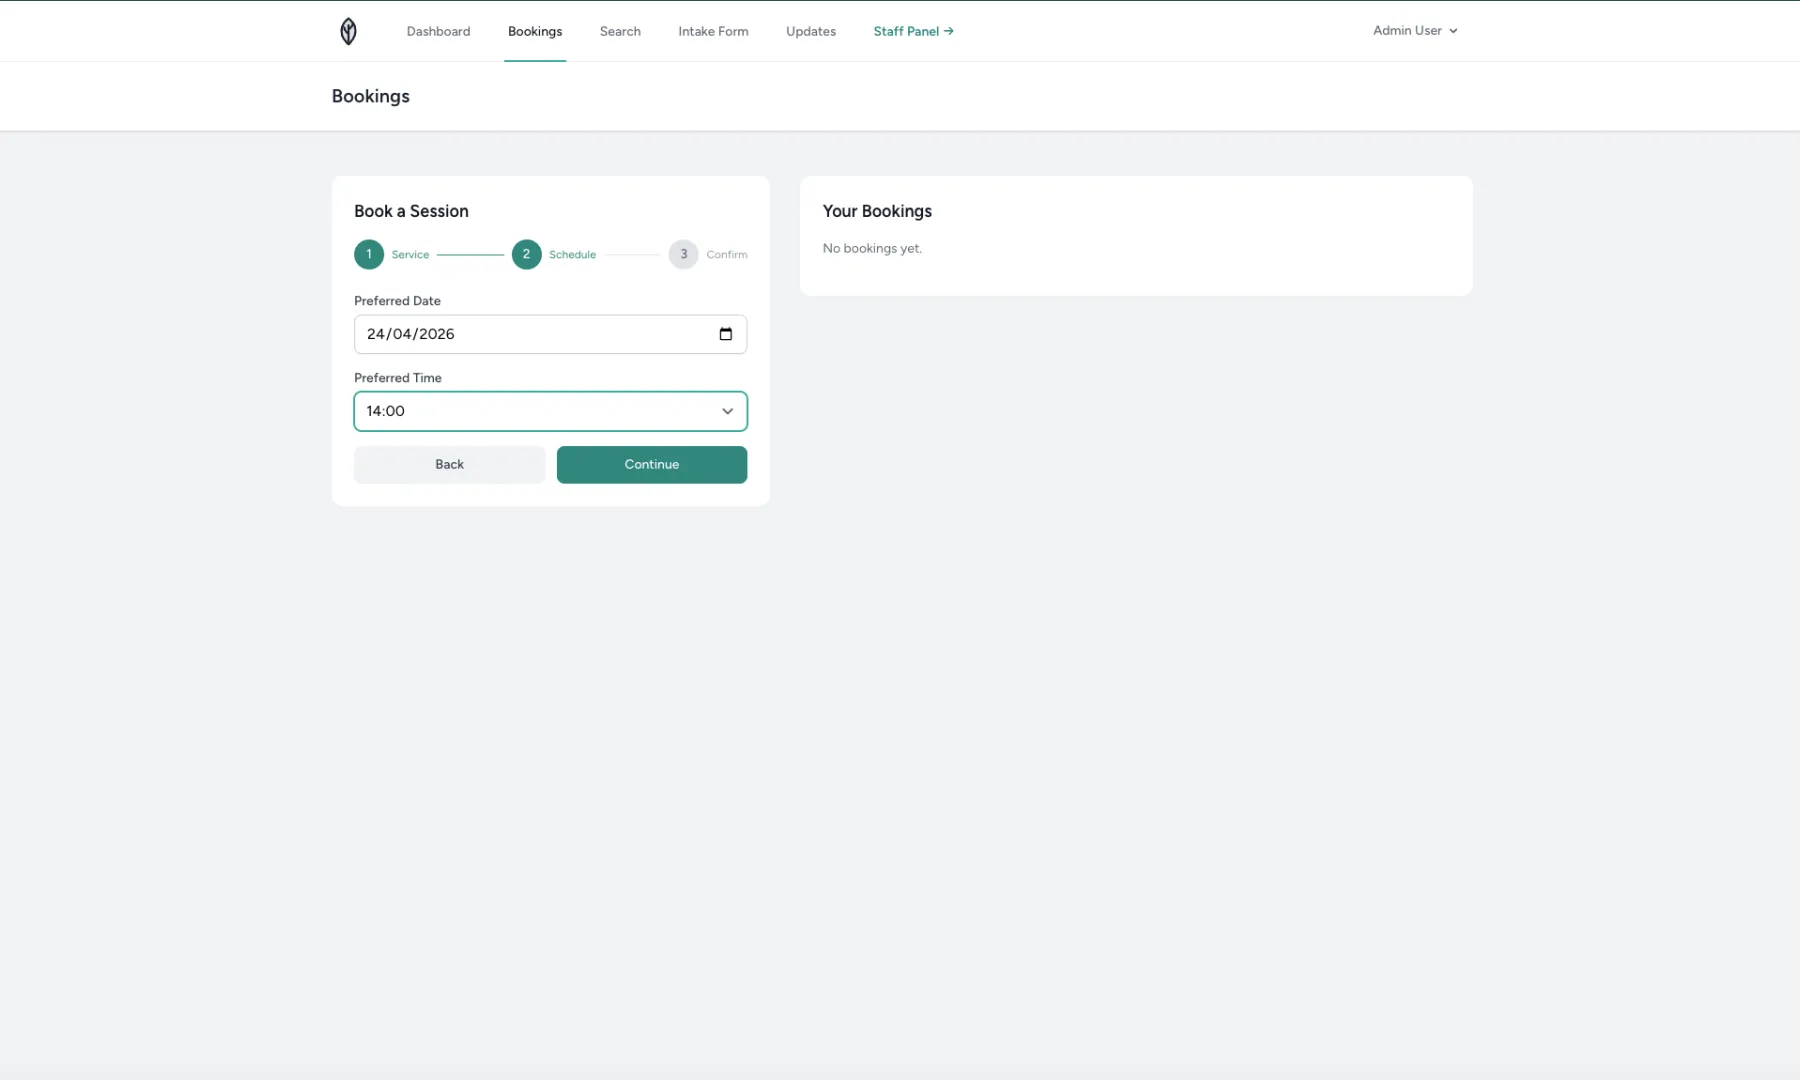Click the chevron on the Preferred Time selector

click(728, 410)
